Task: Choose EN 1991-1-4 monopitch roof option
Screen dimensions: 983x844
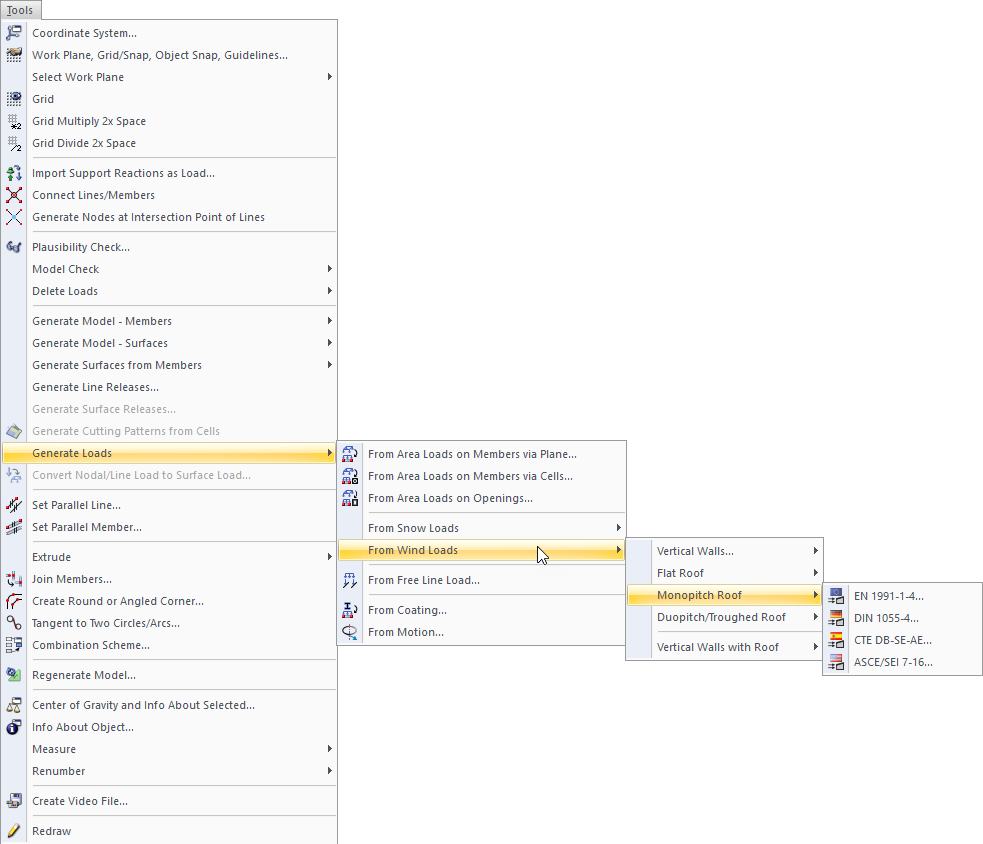Action: (x=889, y=596)
